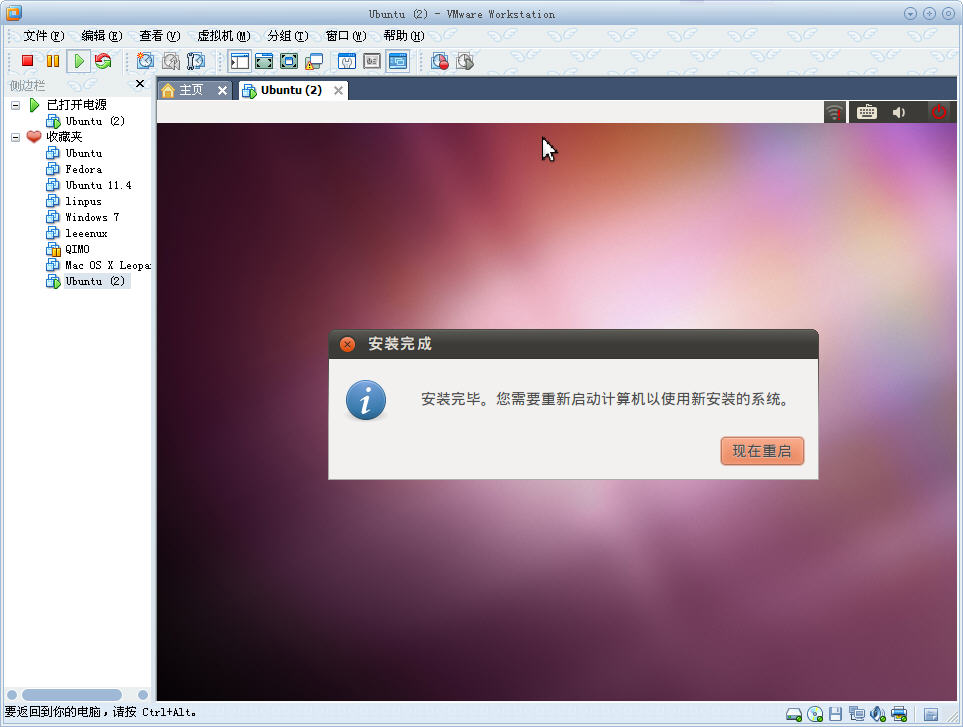Click the sound card status icon
The height and width of the screenshot is (727, 963).
pyautogui.click(x=878, y=714)
